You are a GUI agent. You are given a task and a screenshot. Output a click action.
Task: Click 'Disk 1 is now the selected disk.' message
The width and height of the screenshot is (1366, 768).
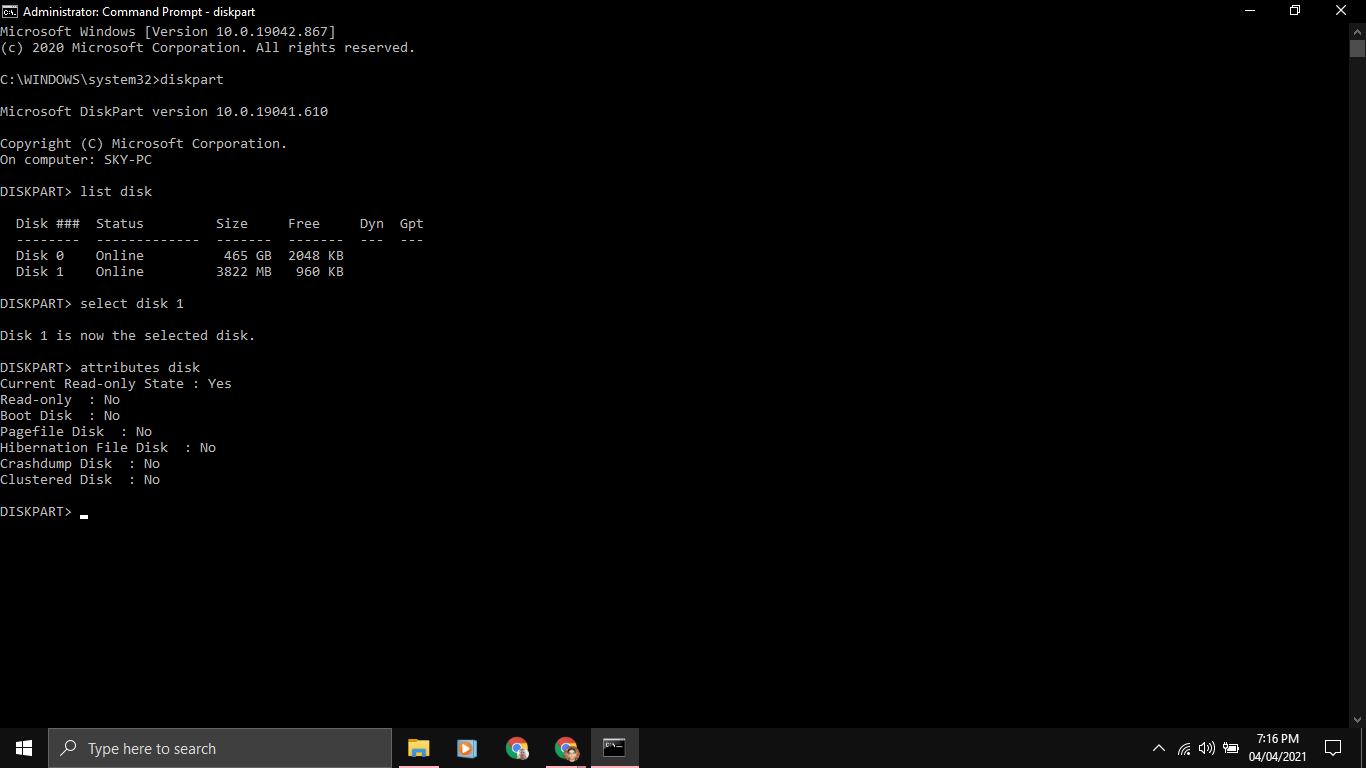(x=128, y=336)
